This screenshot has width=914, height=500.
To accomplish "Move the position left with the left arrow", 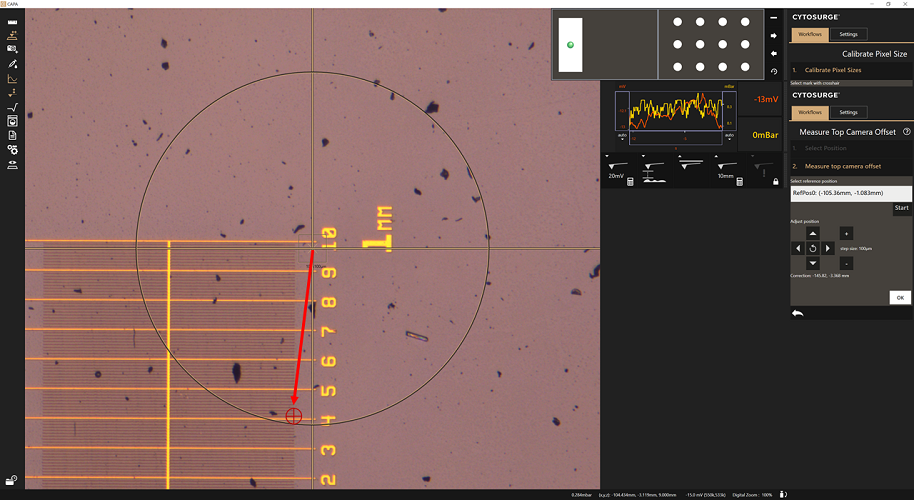I will pos(798,248).
